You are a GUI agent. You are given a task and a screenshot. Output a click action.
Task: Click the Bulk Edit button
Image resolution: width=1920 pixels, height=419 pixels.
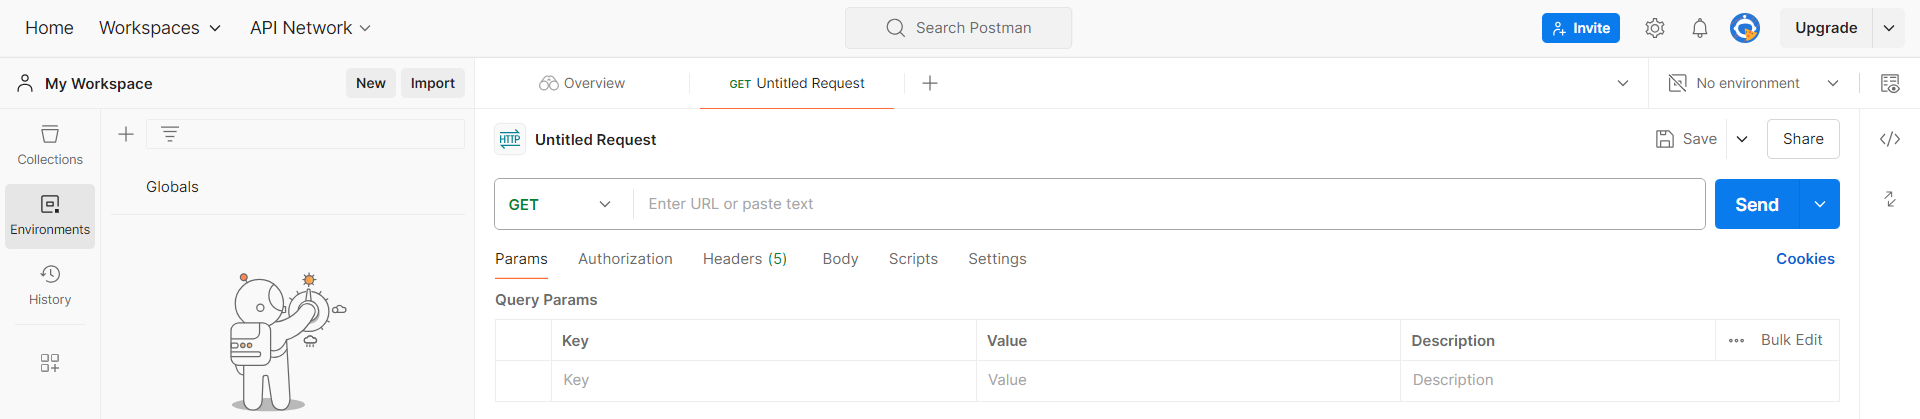[x=1791, y=340]
